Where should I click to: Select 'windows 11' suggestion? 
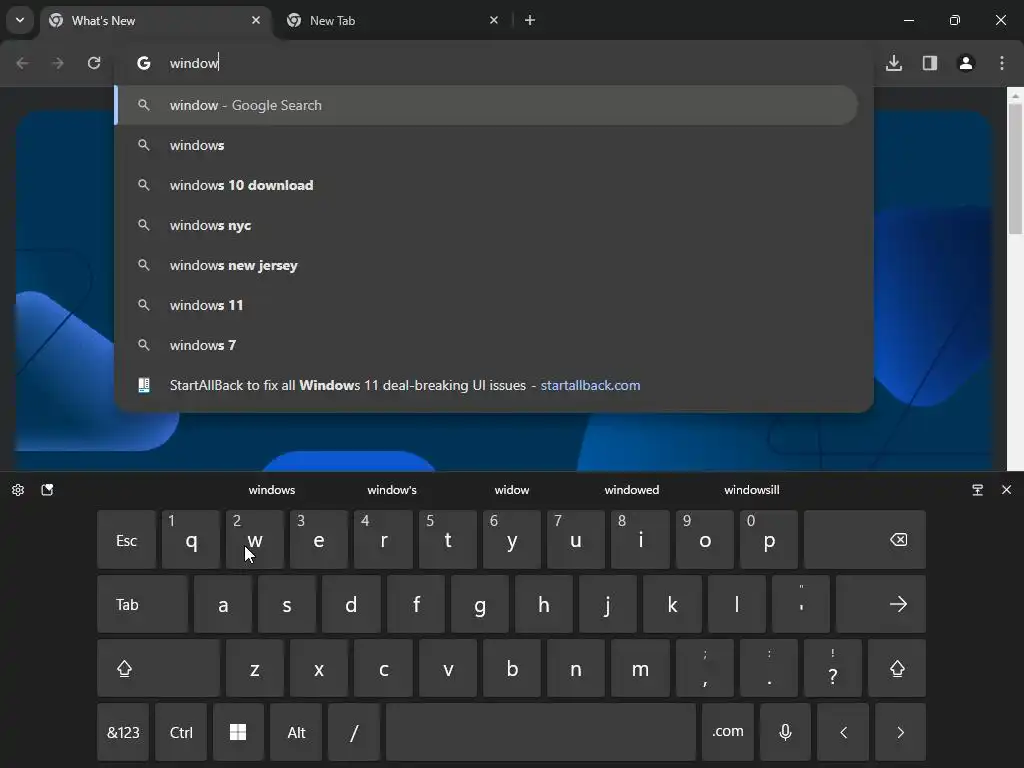click(x=486, y=305)
